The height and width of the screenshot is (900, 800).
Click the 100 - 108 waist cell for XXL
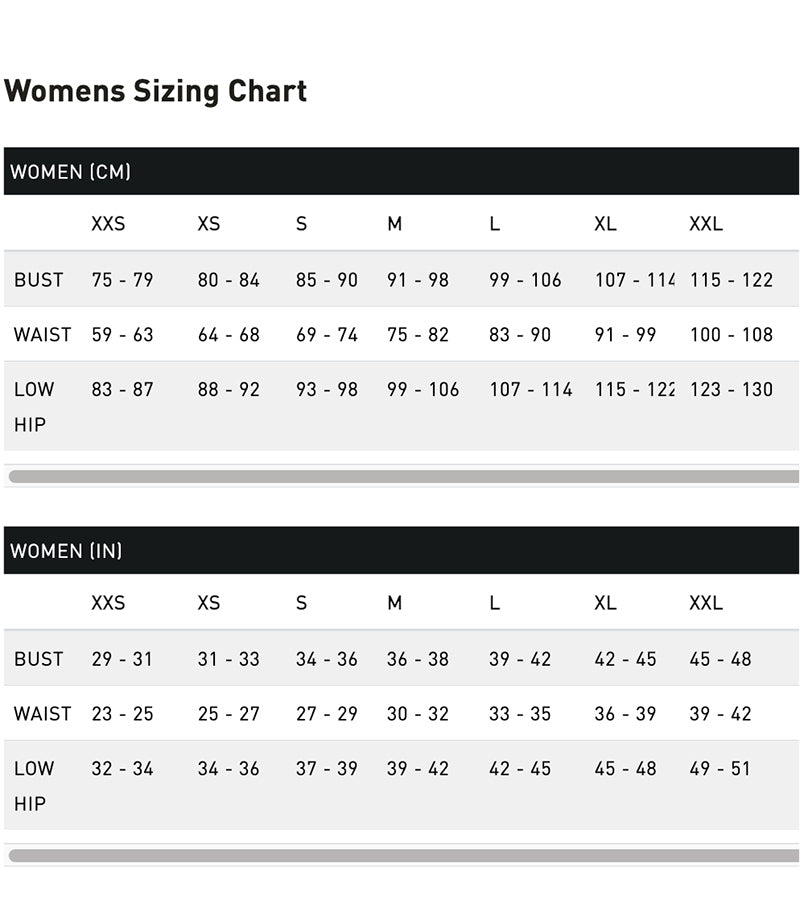(x=731, y=335)
